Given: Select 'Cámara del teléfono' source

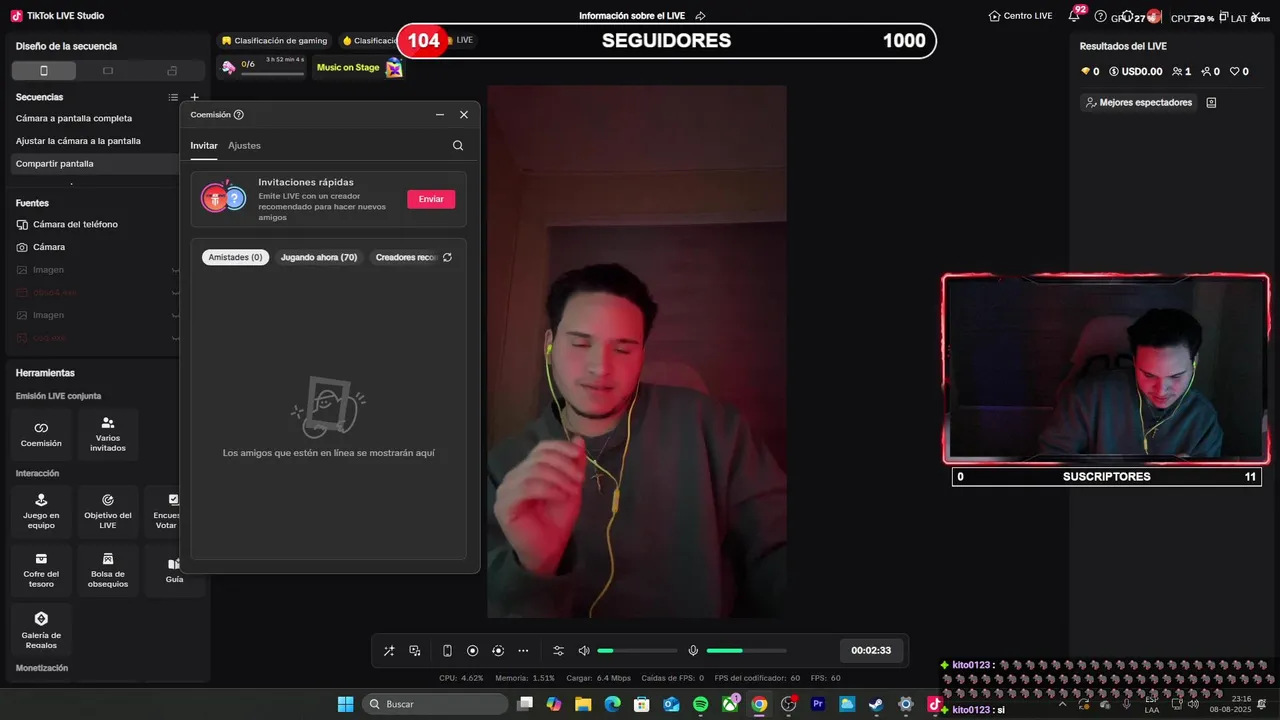Looking at the screenshot, I should pyautogui.click(x=75, y=224).
